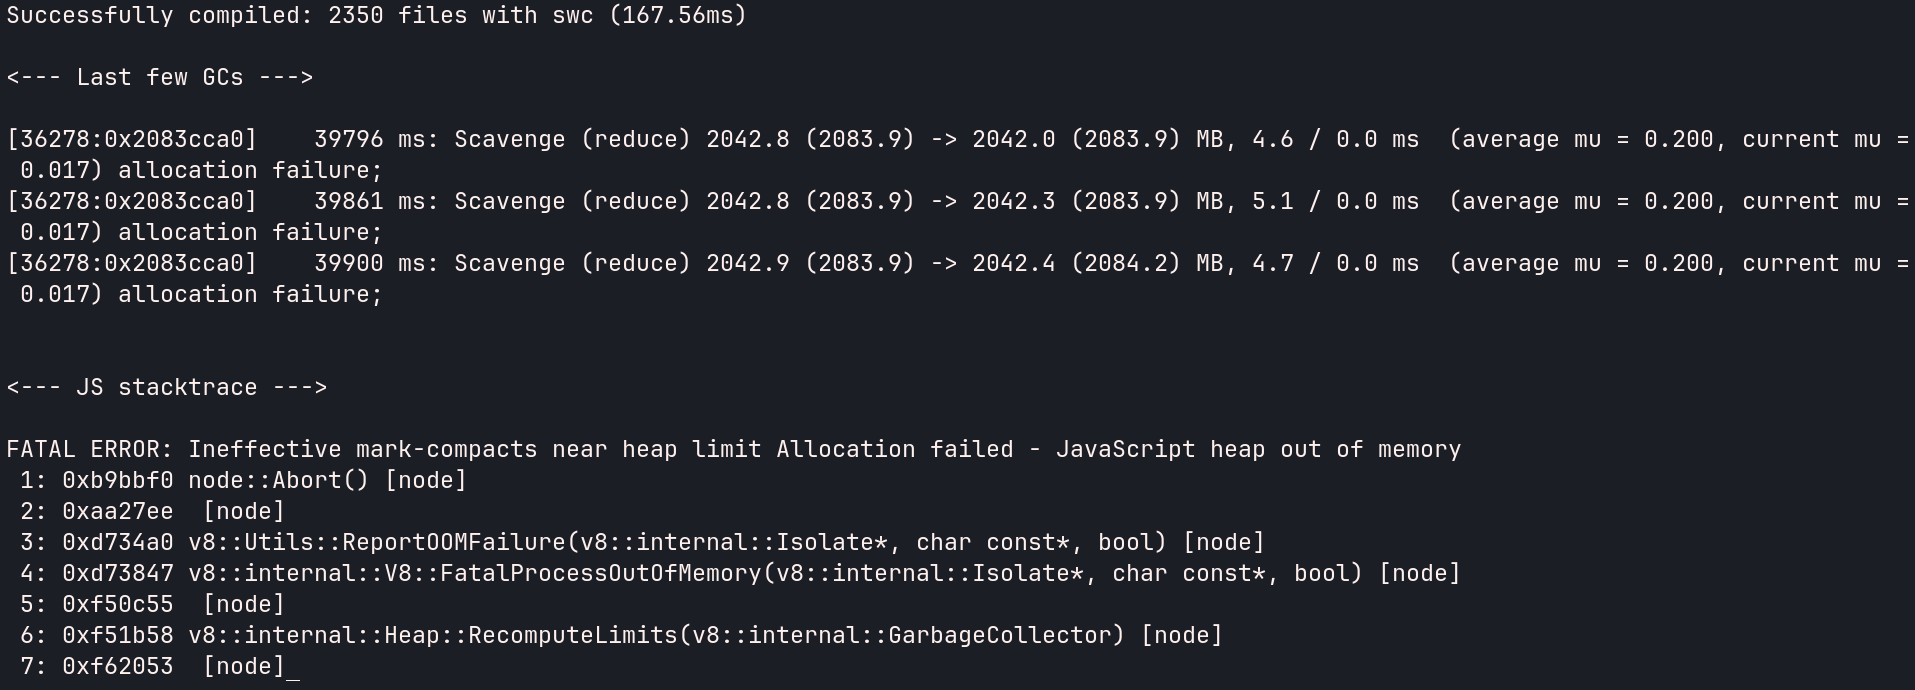Click stack frame 6 Heap::RecomputeLimits
The image size is (1915, 690).
click(621, 636)
